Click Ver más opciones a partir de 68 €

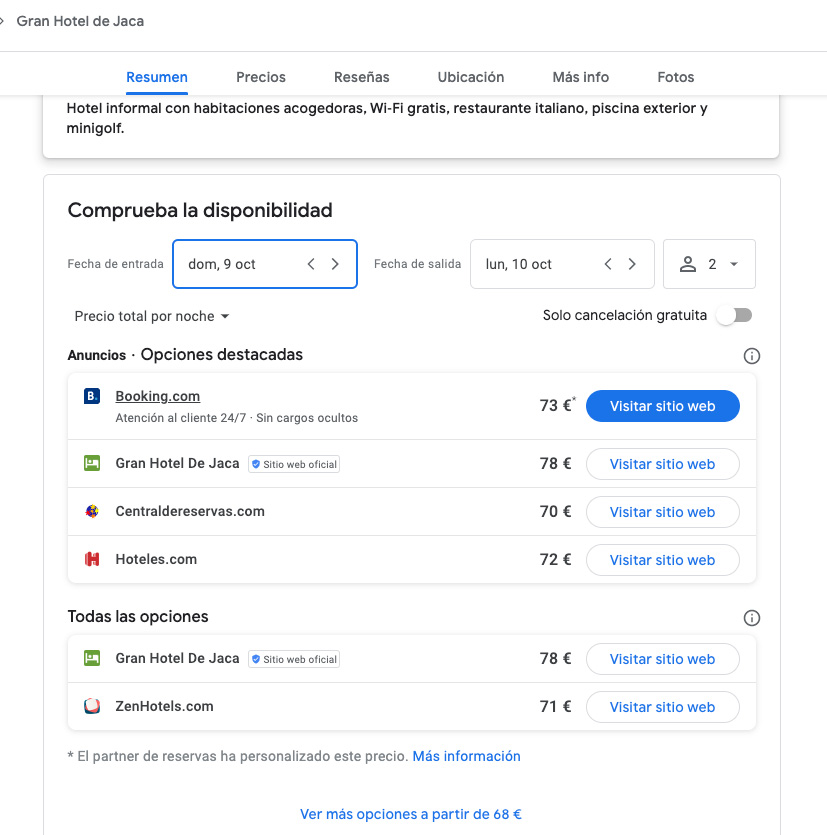pyautogui.click(x=411, y=814)
